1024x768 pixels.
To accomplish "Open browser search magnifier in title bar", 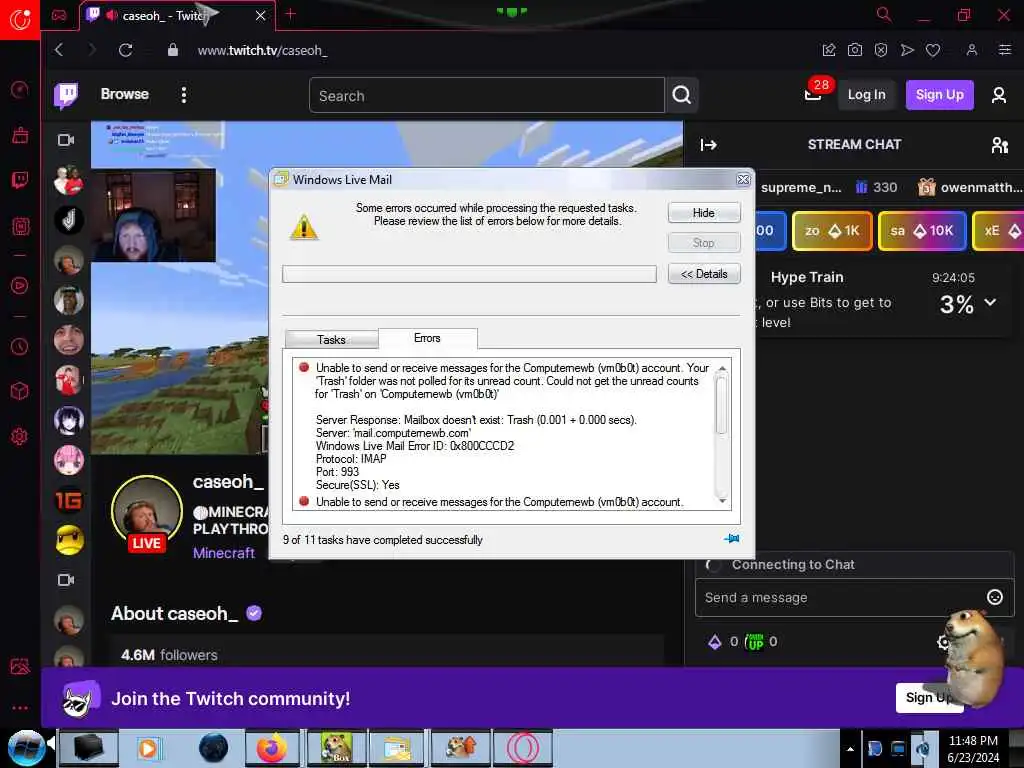I will 884,14.
